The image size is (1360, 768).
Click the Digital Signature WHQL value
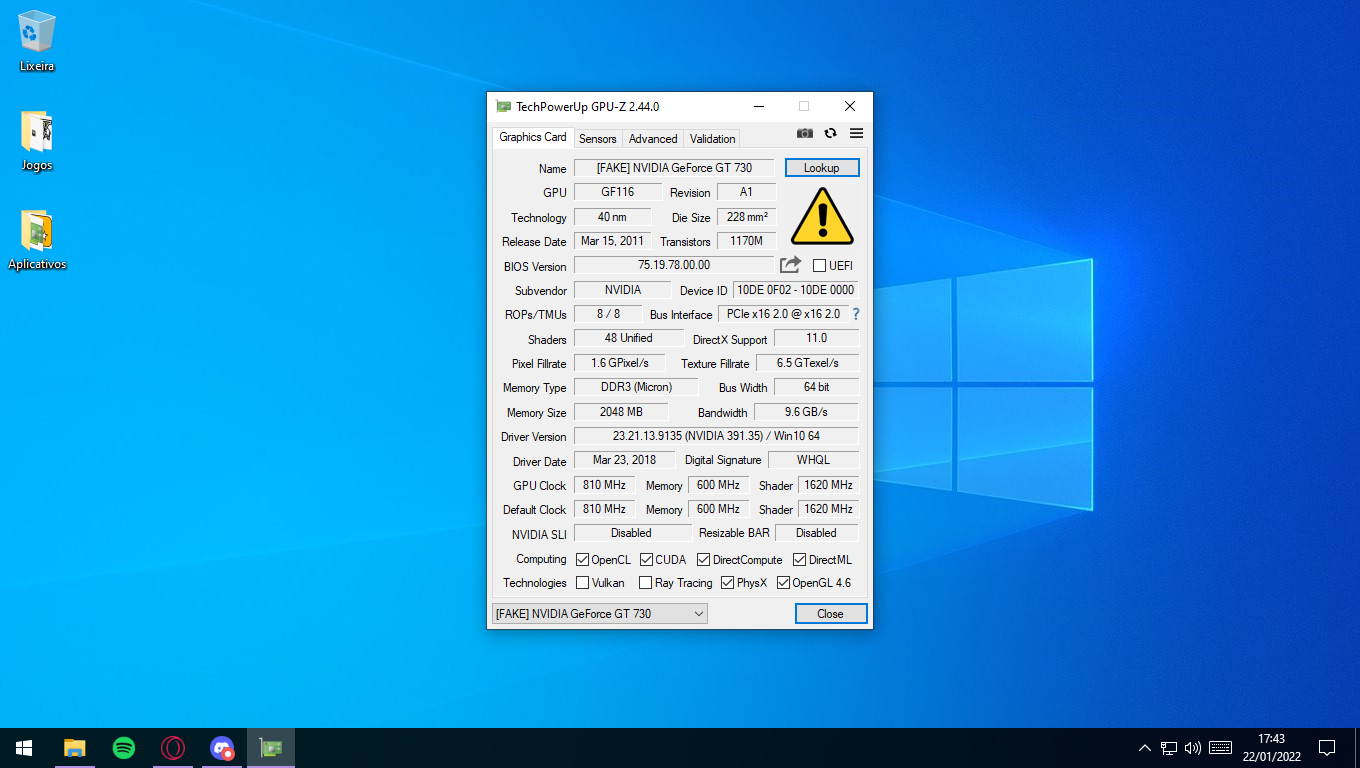click(x=813, y=460)
